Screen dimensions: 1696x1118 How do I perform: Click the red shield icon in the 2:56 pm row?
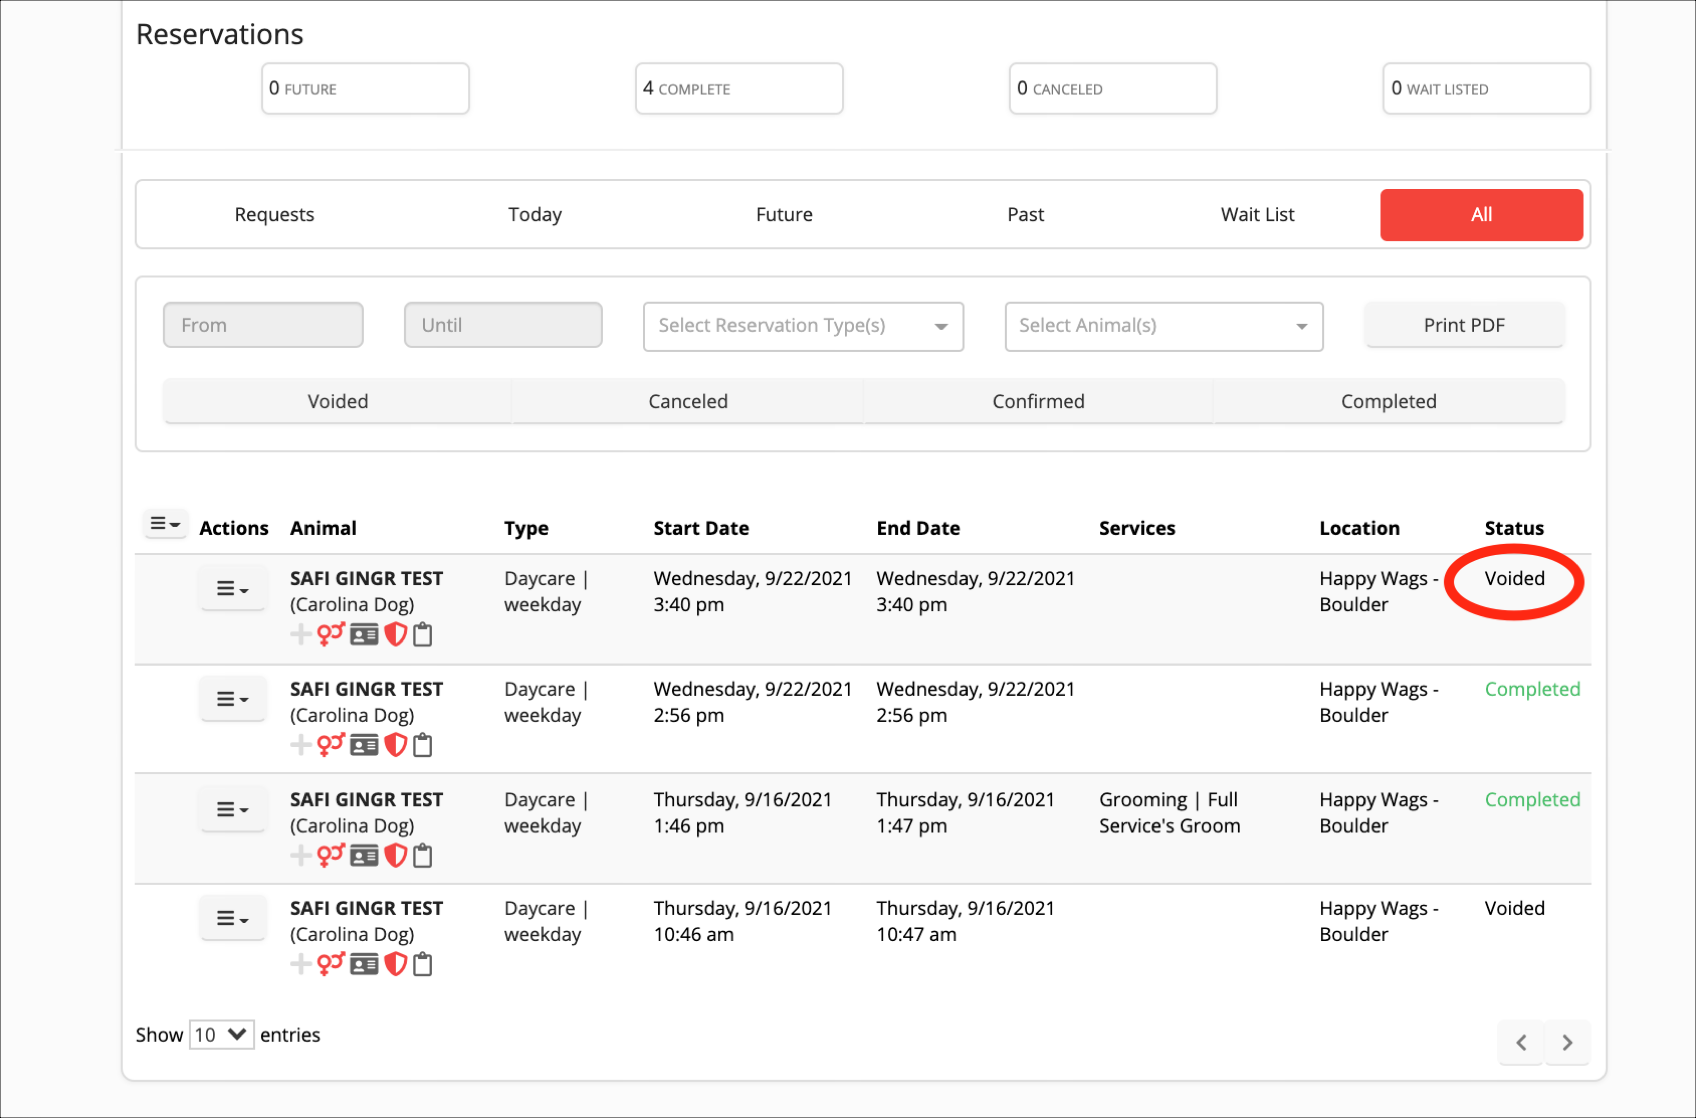click(x=396, y=745)
